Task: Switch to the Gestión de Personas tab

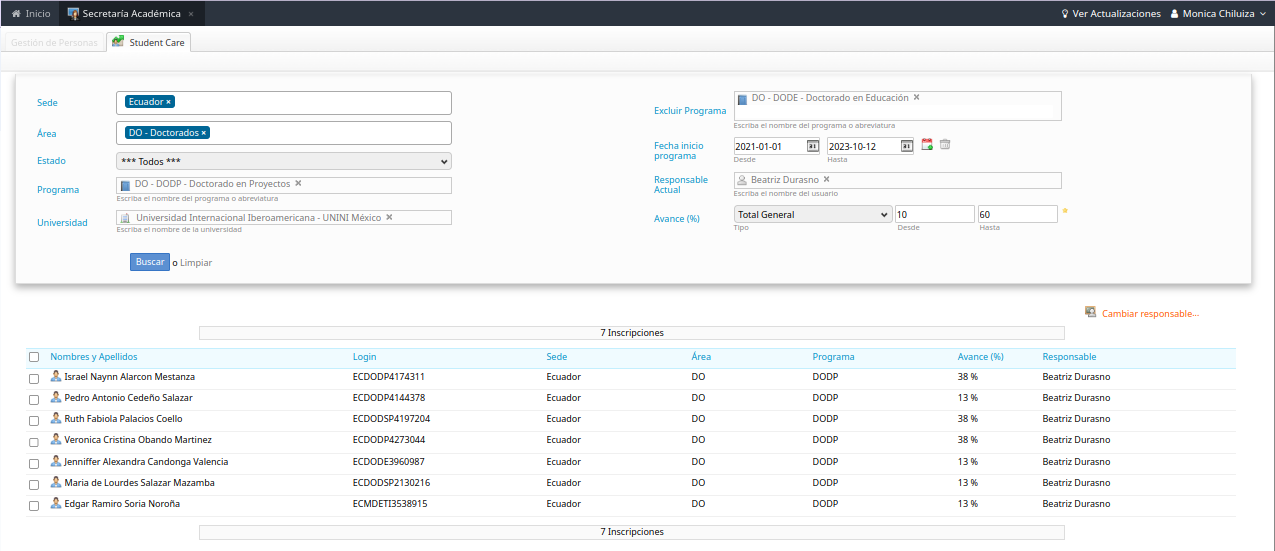Action: point(54,43)
